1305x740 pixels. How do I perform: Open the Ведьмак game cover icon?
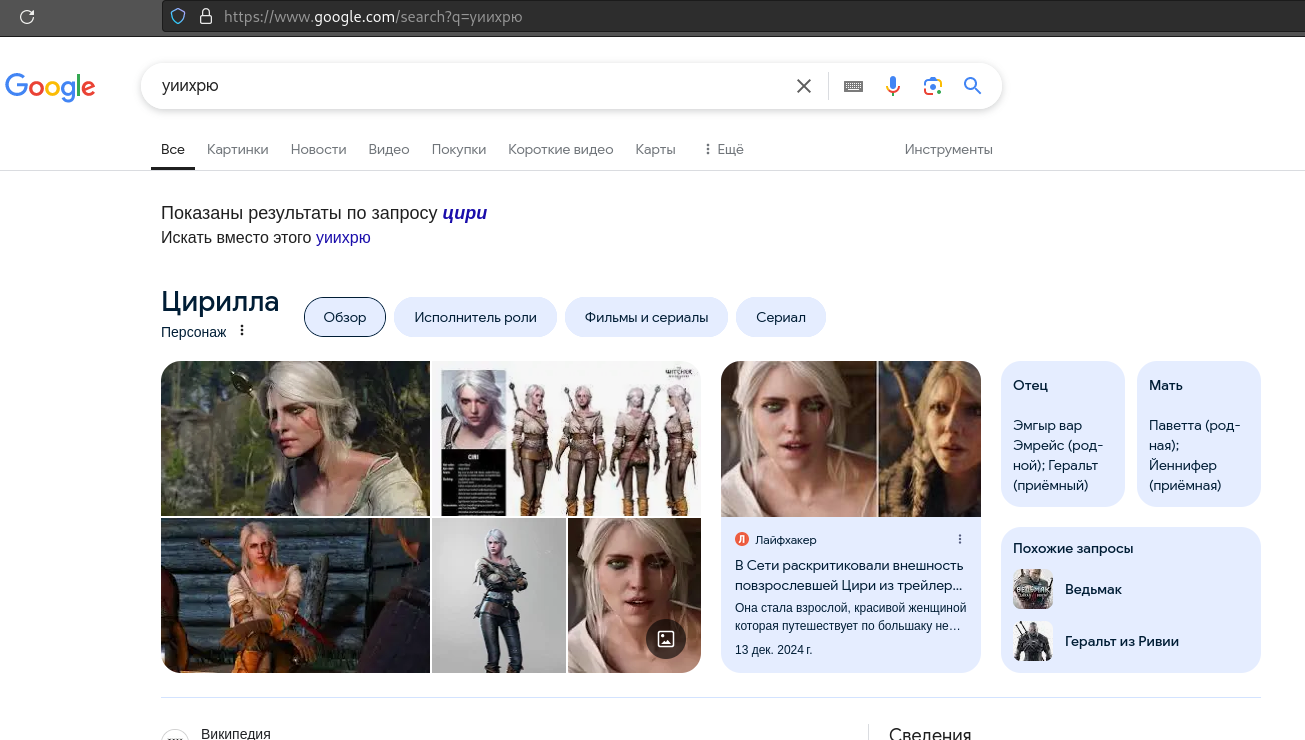(x=1033, y=589)
